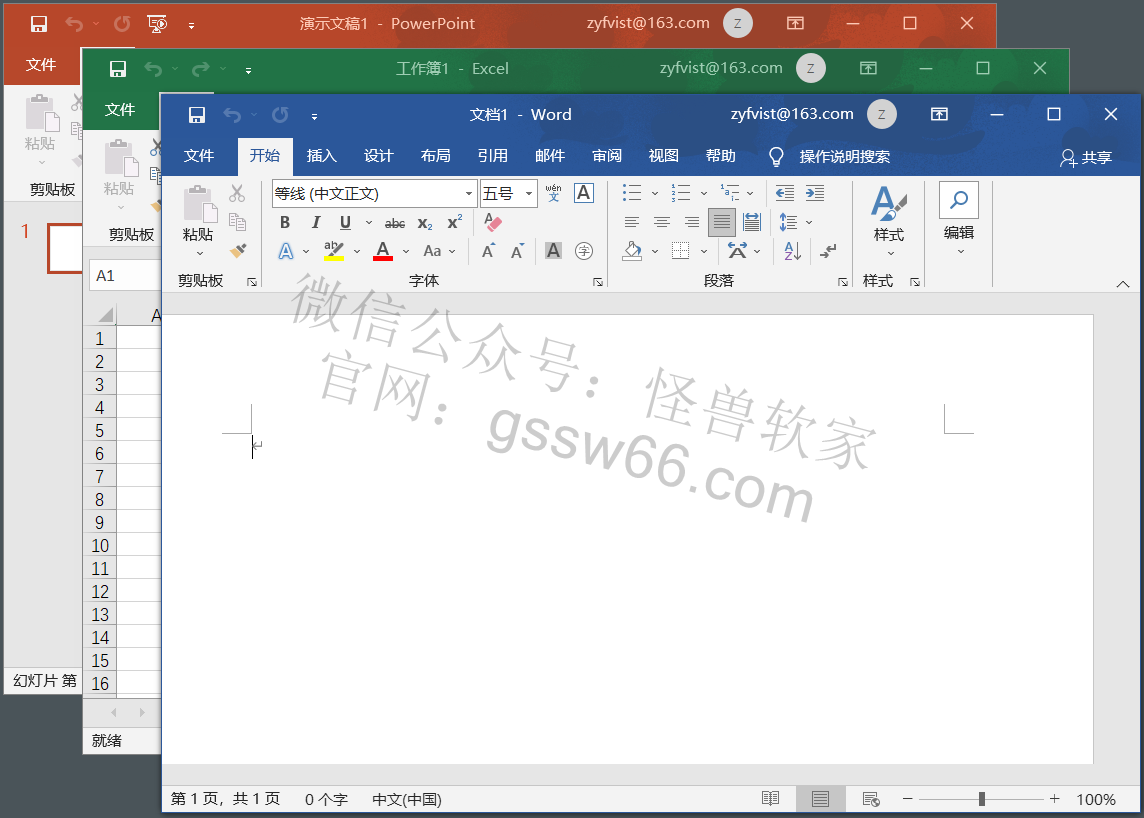Undo the last action in Word
1144x818 pixels.
point(232,115)
